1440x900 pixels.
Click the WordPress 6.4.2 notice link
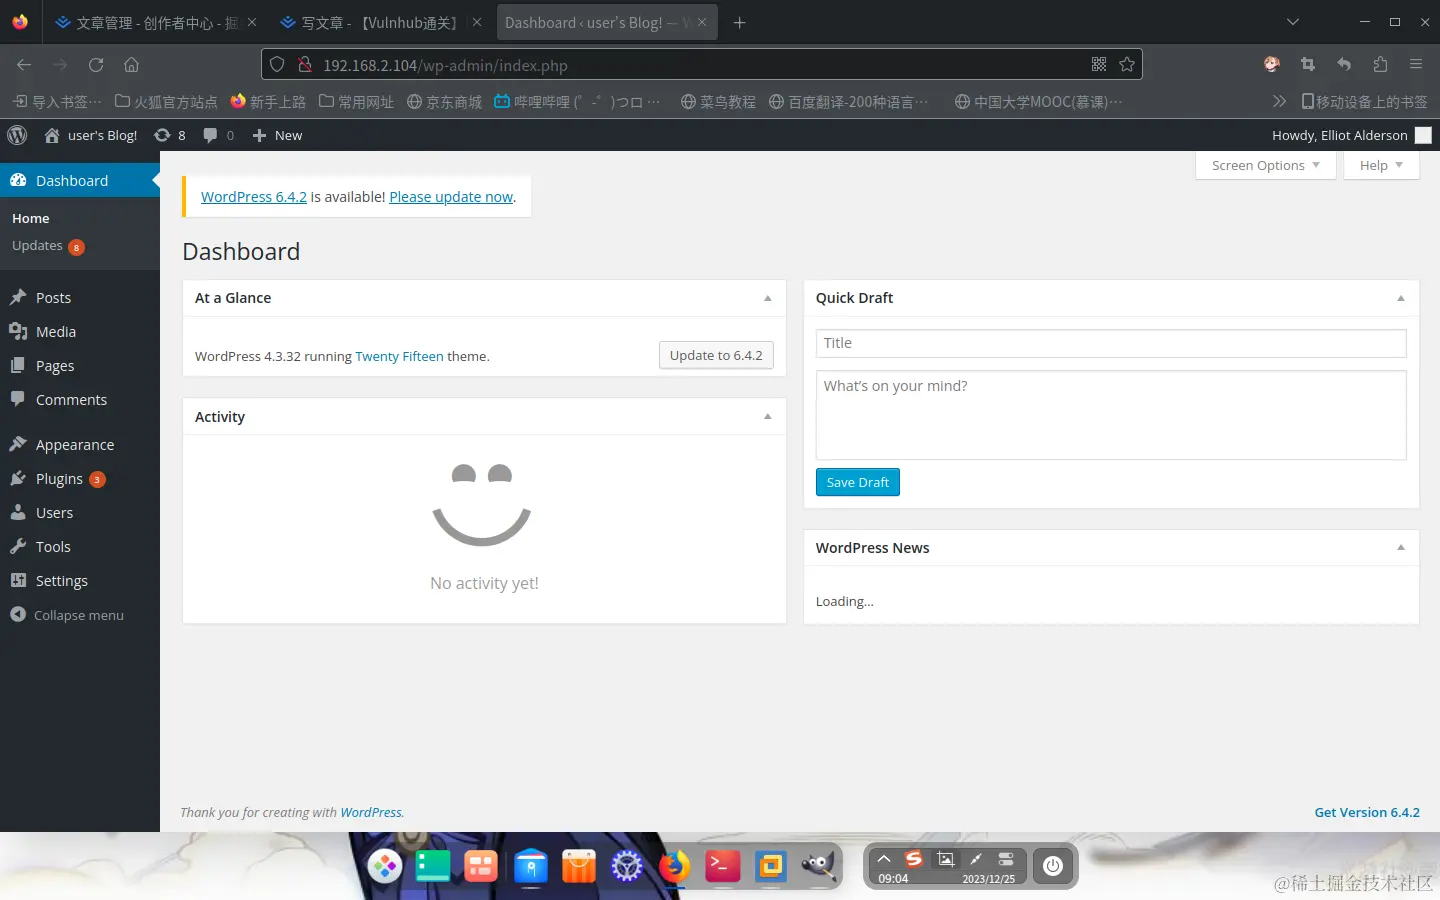pyautogui.click(x=254, y=197)
